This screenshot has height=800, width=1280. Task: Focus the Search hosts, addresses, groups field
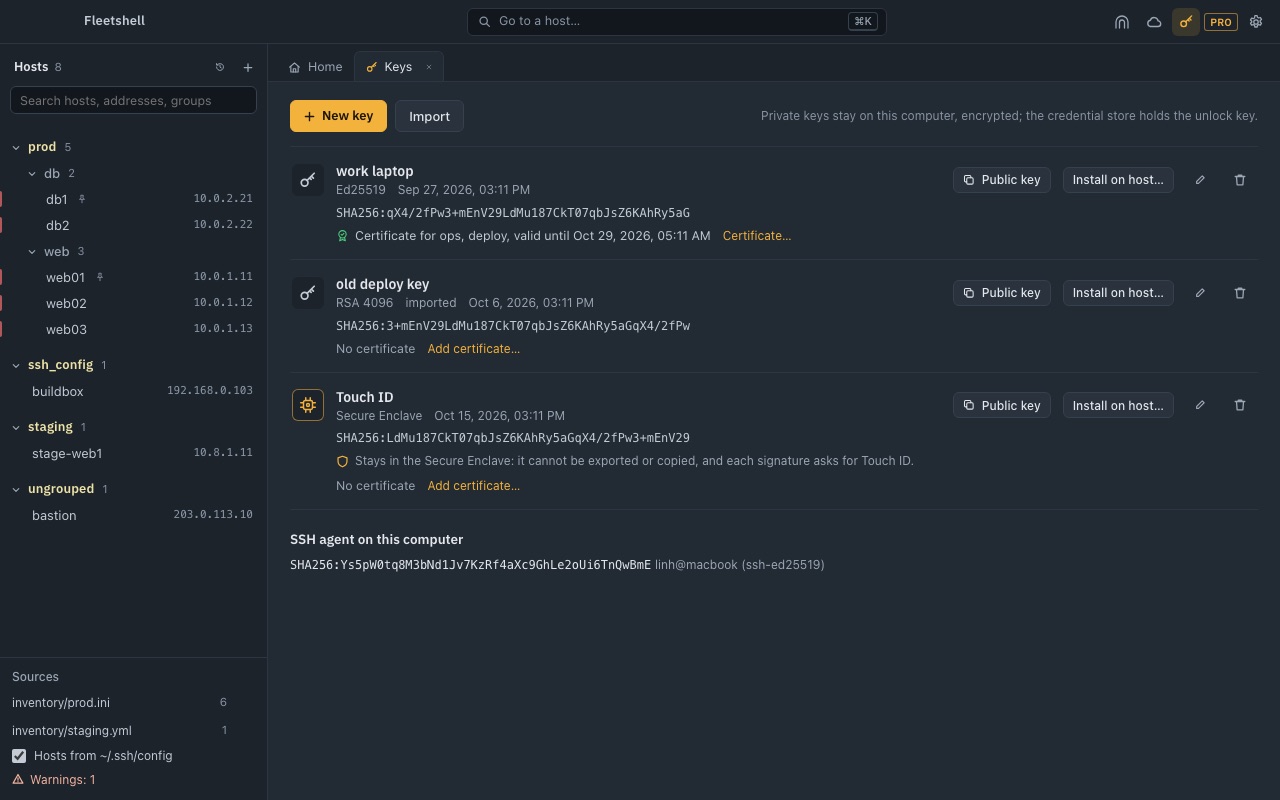pyautogui.click(x=133, y=100)
